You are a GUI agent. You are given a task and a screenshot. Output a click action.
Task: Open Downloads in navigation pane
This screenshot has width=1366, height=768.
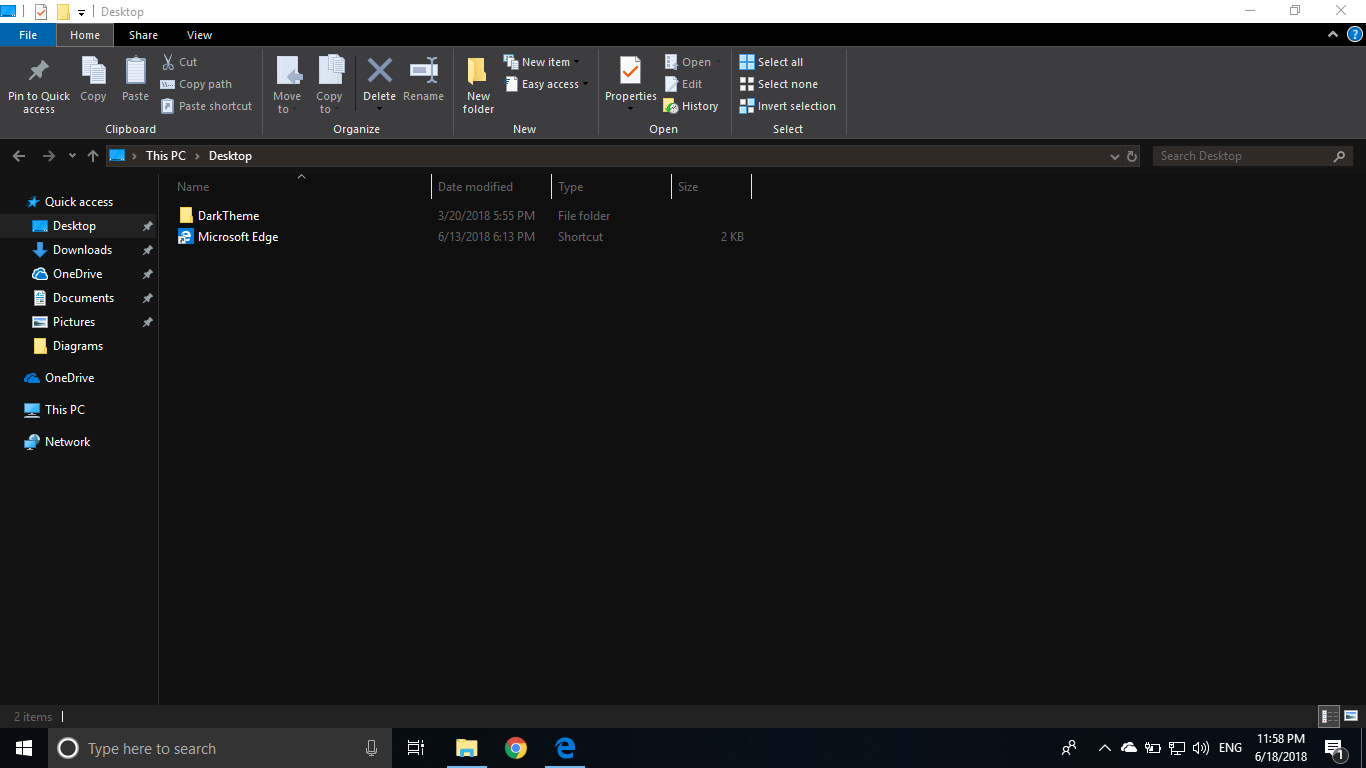82,250
